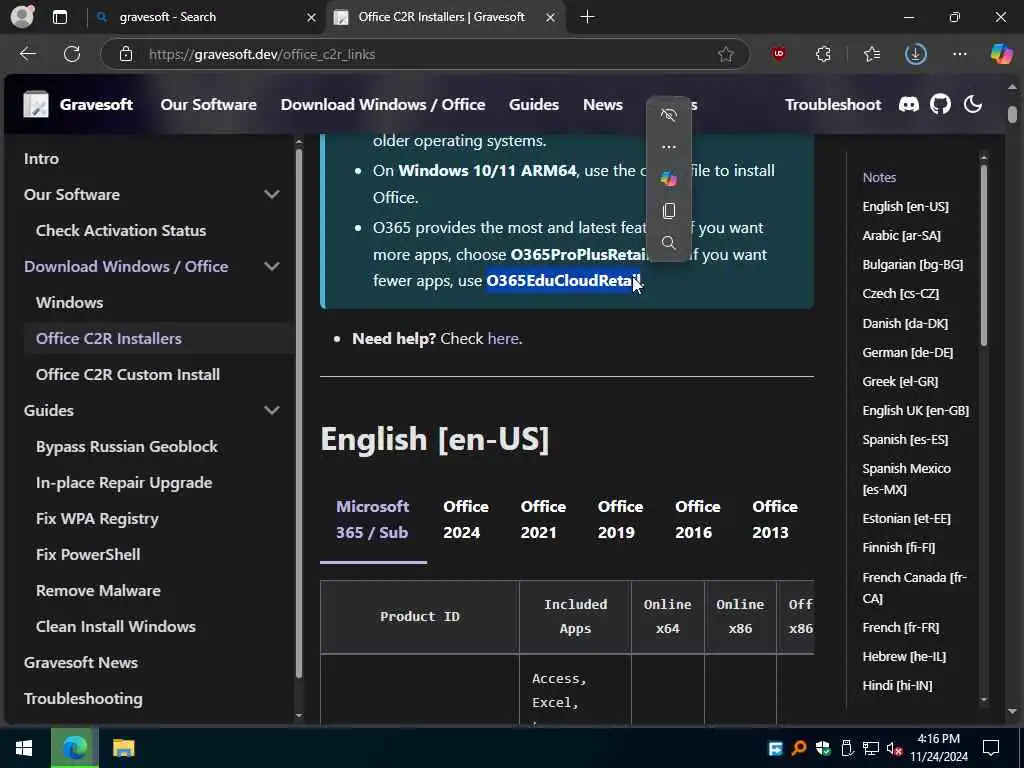Copy selected text from mini menu
The image size is (1024, 768).
coord(668,211)
